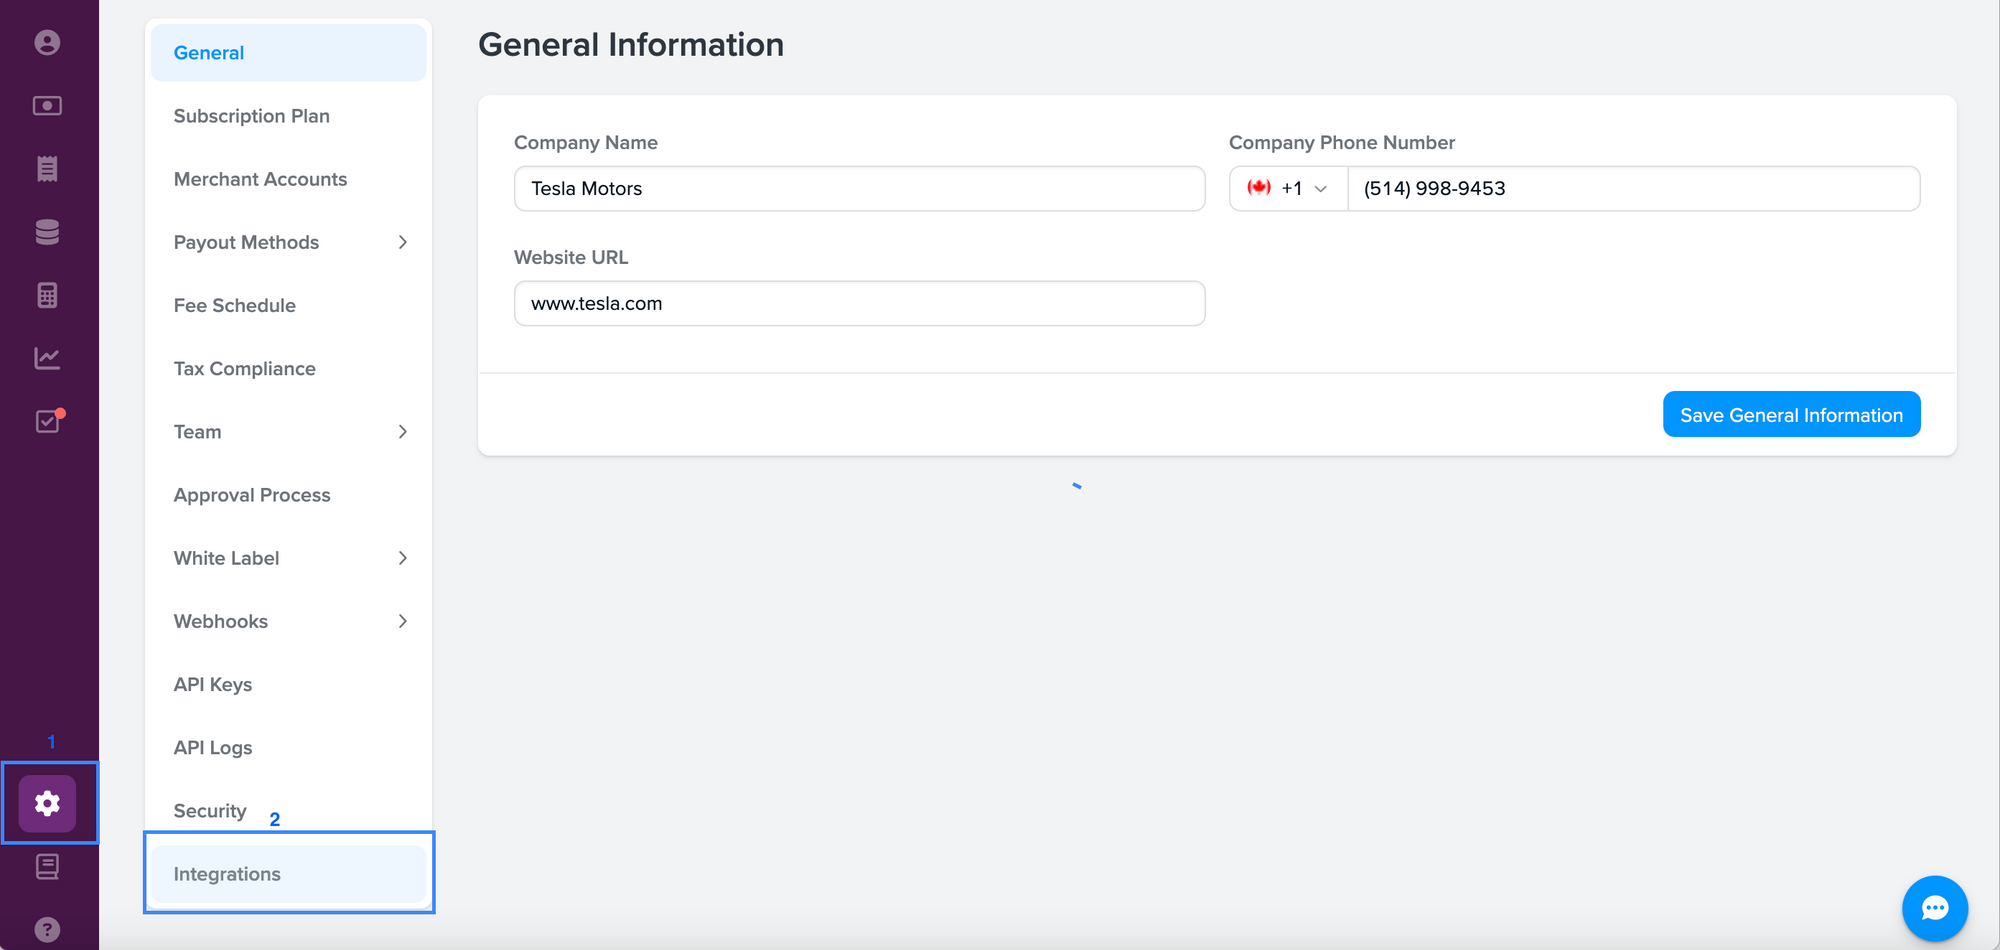The image size is (2000, 950).
Task: Open the Subscription Plan section
Action: (252, 116)
